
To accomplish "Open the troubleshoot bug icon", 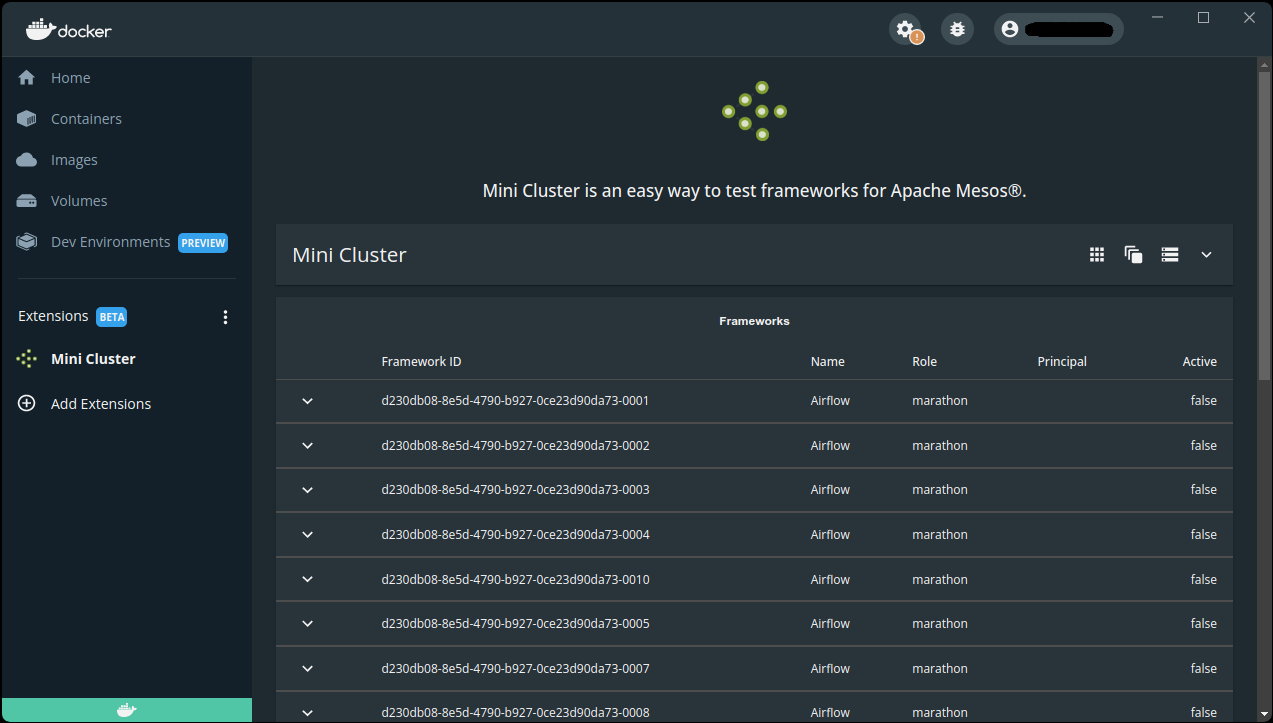I will pyautogui.click(x=957, y=30).
